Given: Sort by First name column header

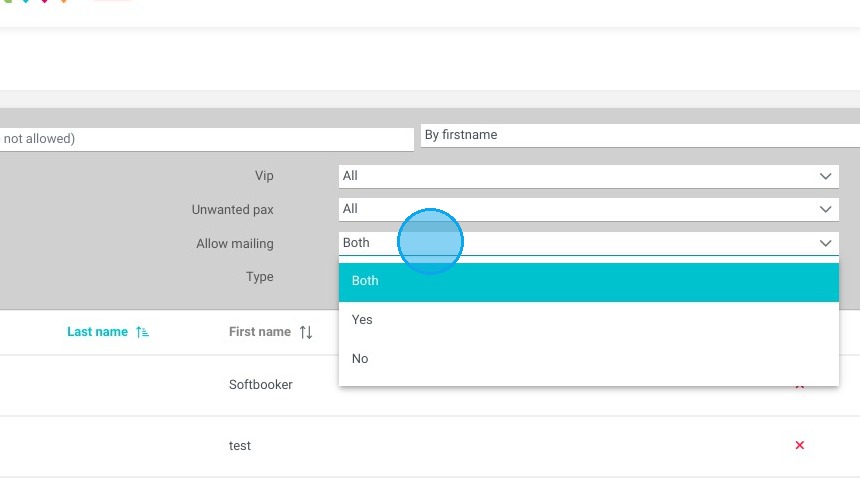Looking at the screenshot, I should [259, 332].
